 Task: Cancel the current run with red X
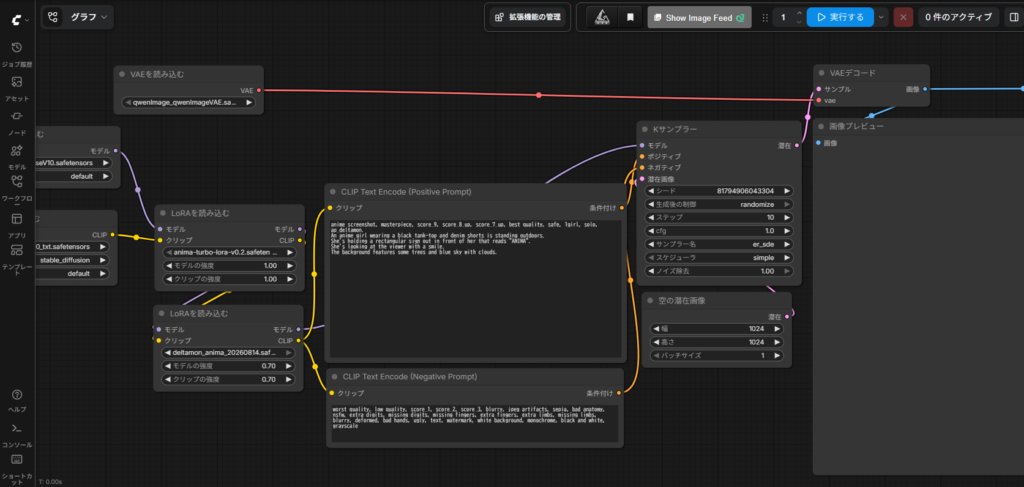point(903,18)
